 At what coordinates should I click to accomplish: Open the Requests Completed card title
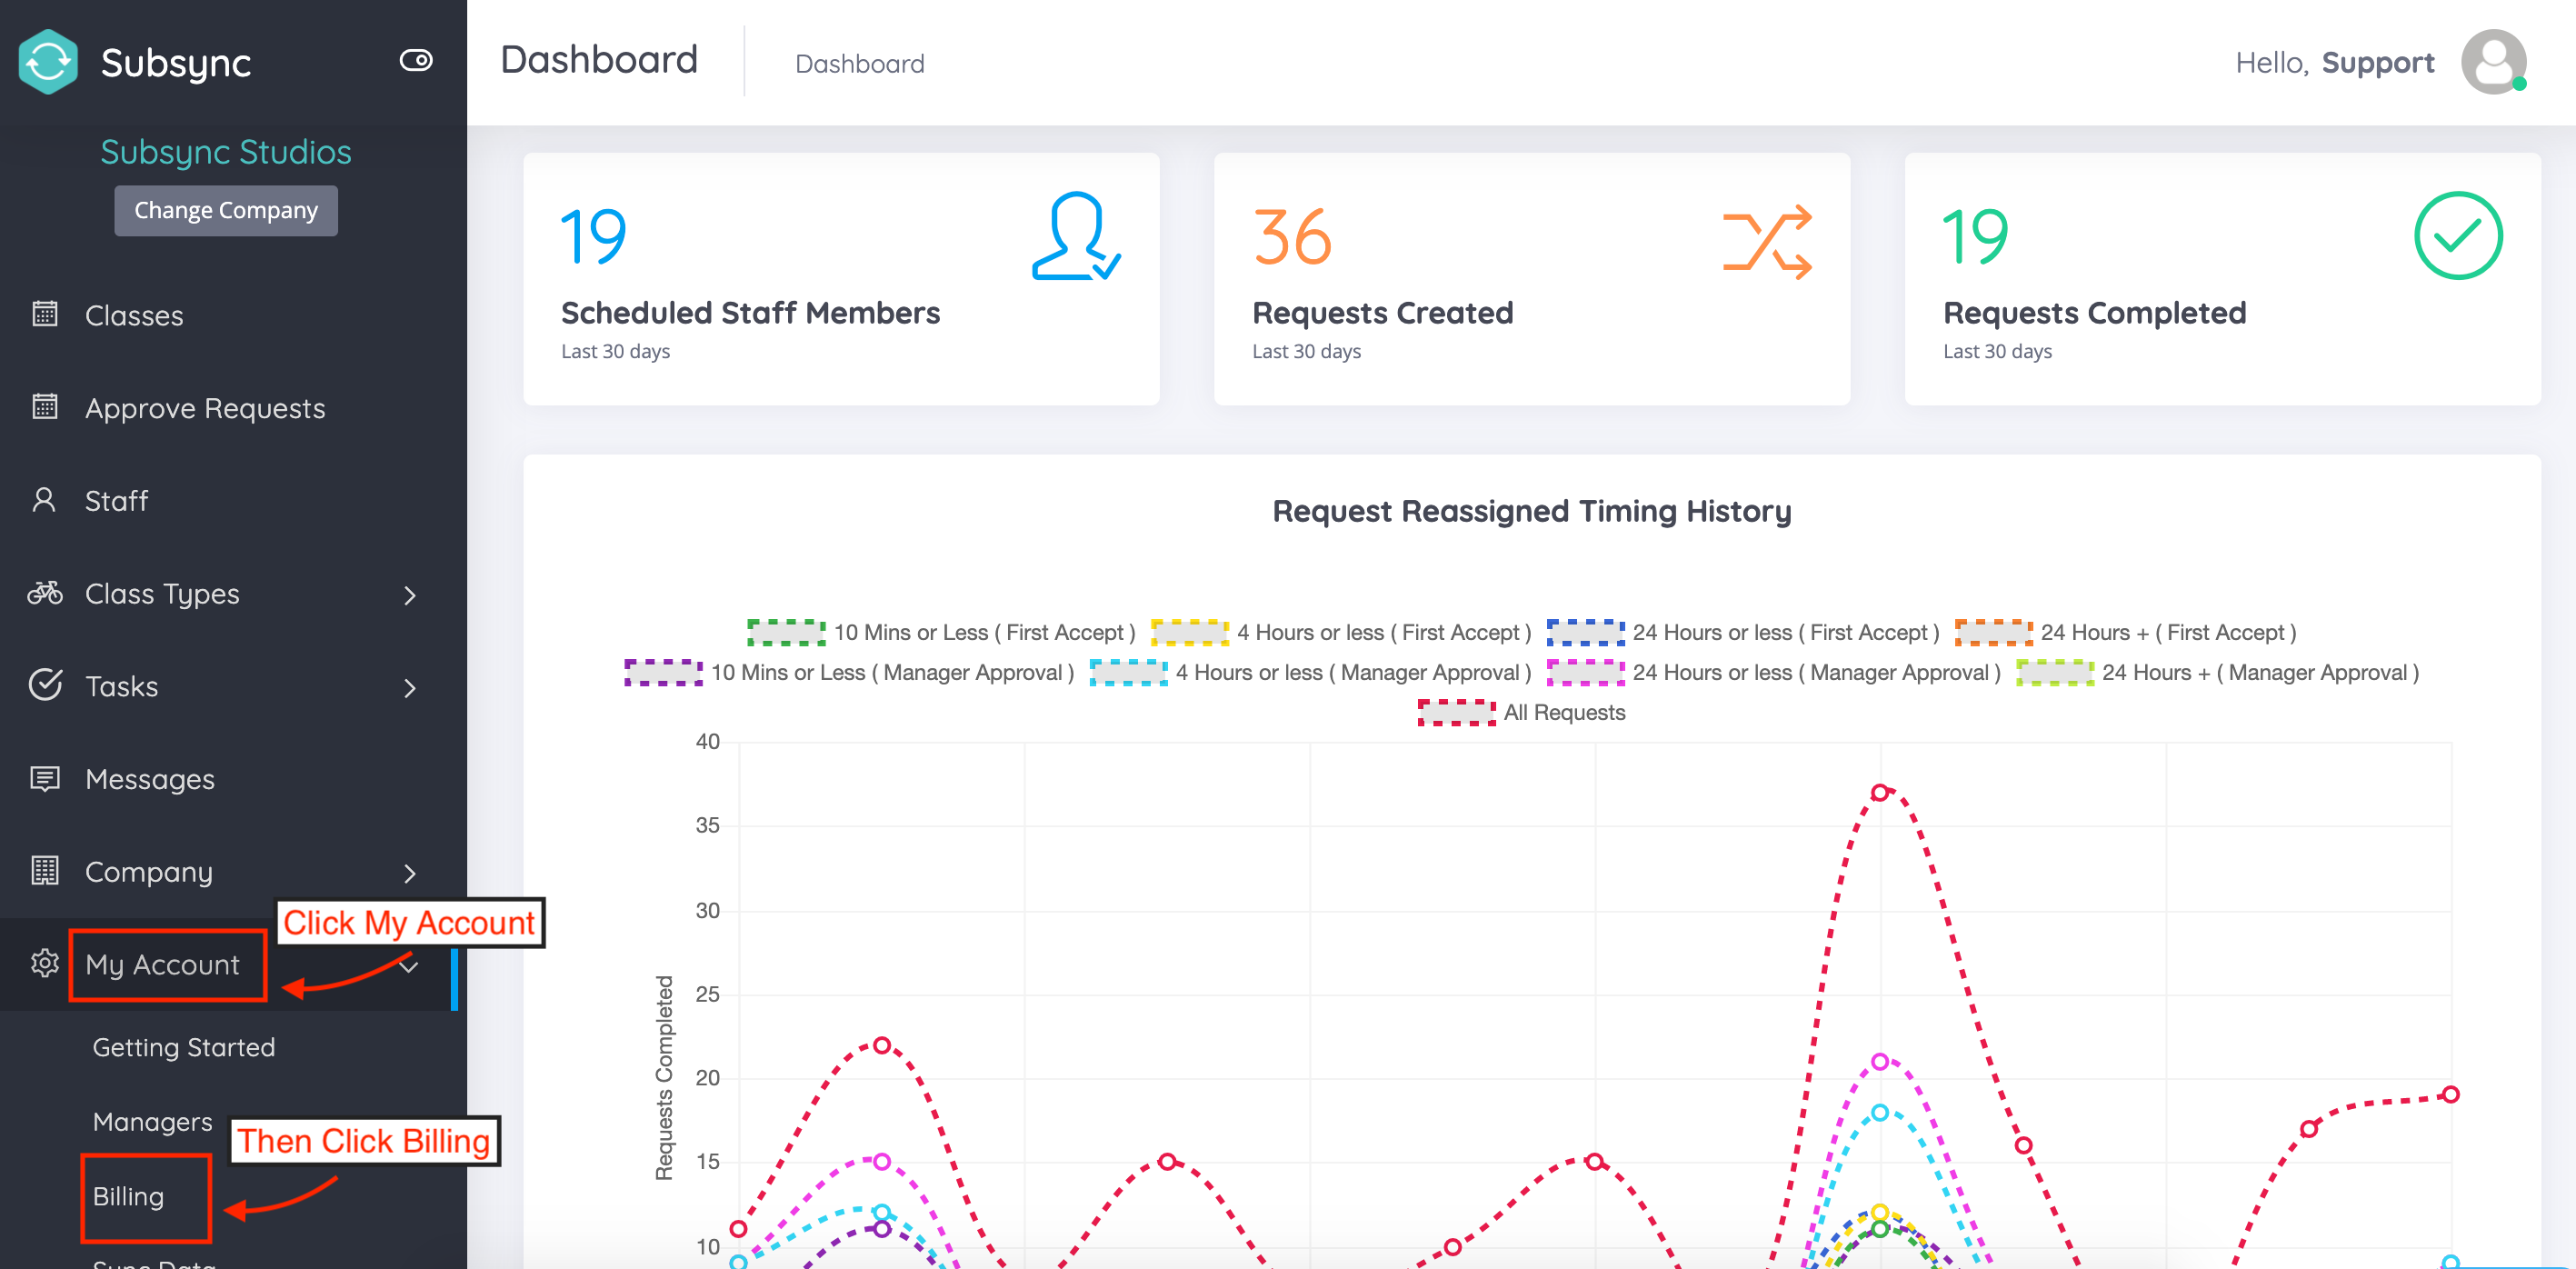(x=2094, y=313)
